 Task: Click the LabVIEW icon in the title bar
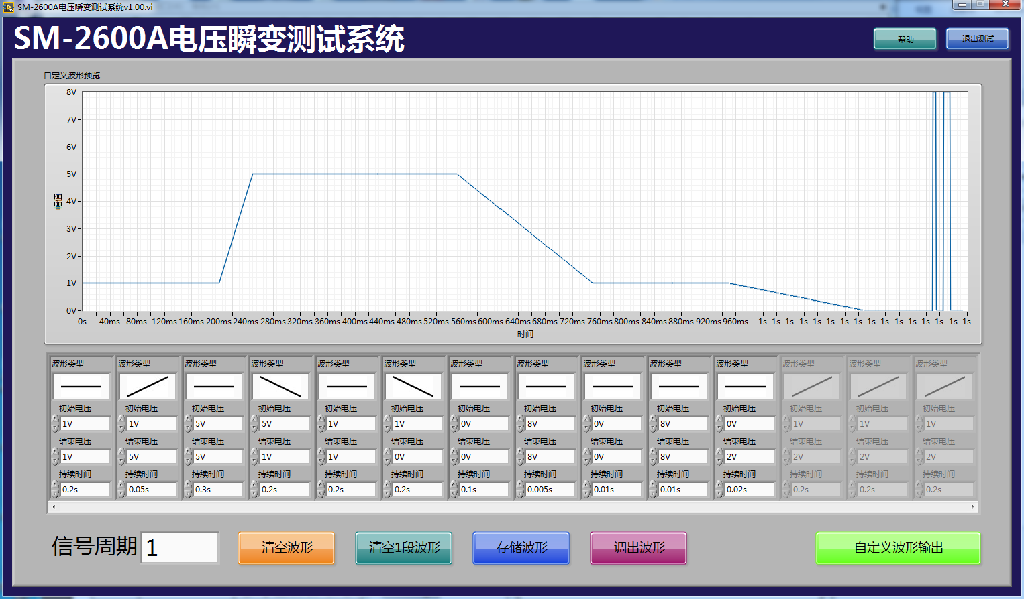pos(8,7)
